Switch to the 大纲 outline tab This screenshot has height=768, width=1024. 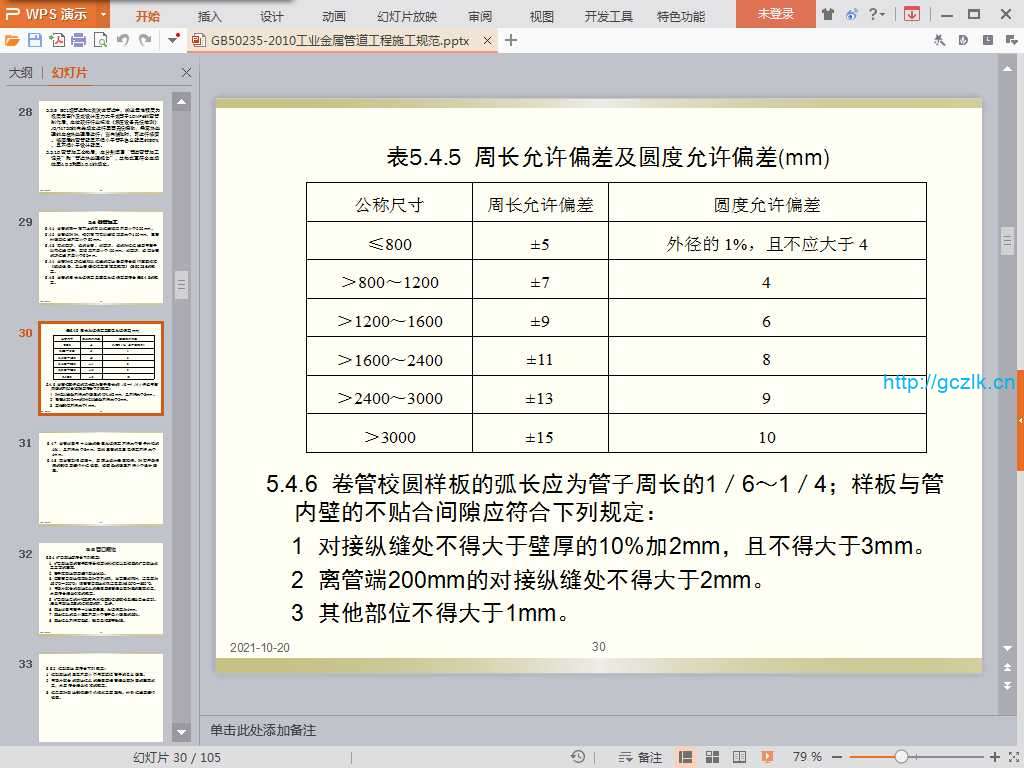21,73
